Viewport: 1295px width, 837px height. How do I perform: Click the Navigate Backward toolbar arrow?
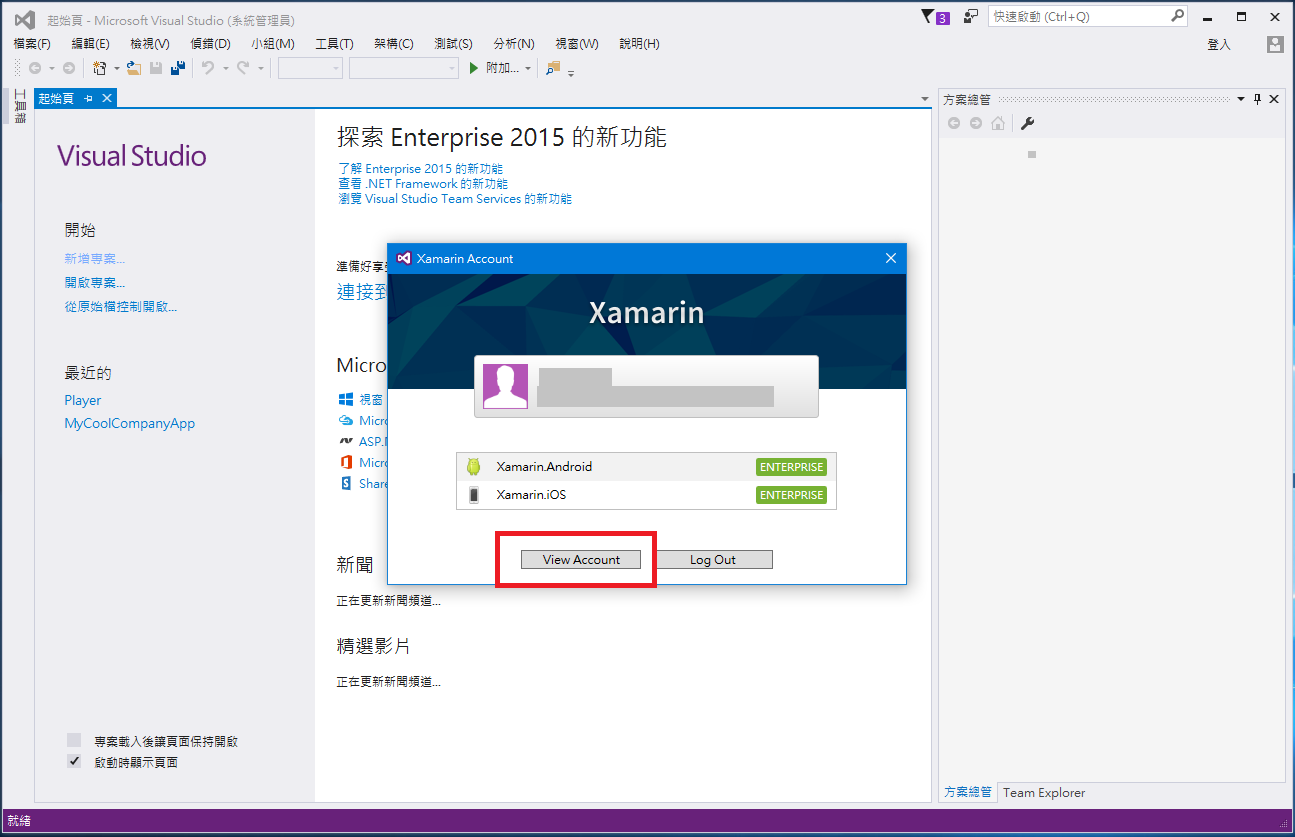35,68
